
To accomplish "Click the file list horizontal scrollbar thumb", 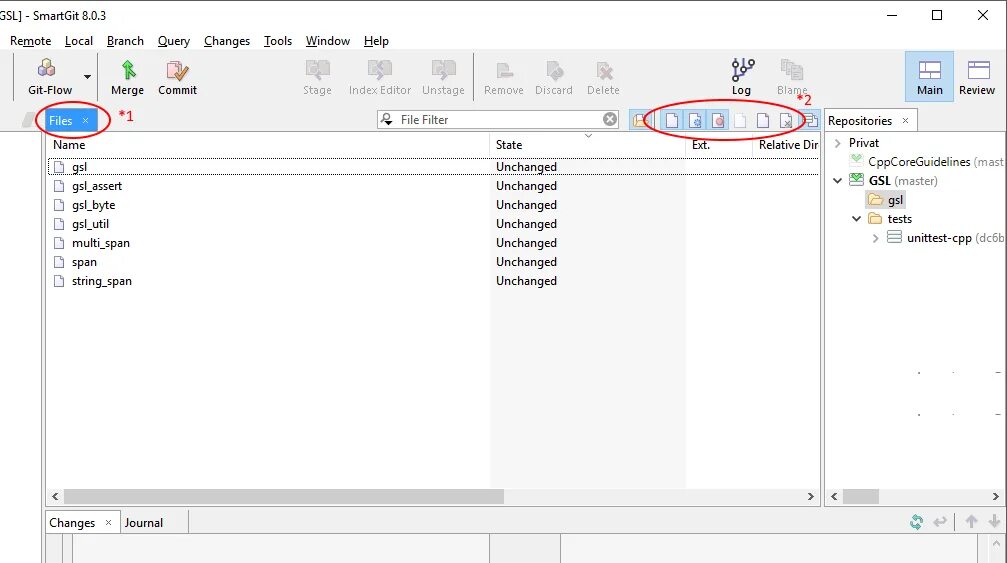I will click(x=283, y=496).
